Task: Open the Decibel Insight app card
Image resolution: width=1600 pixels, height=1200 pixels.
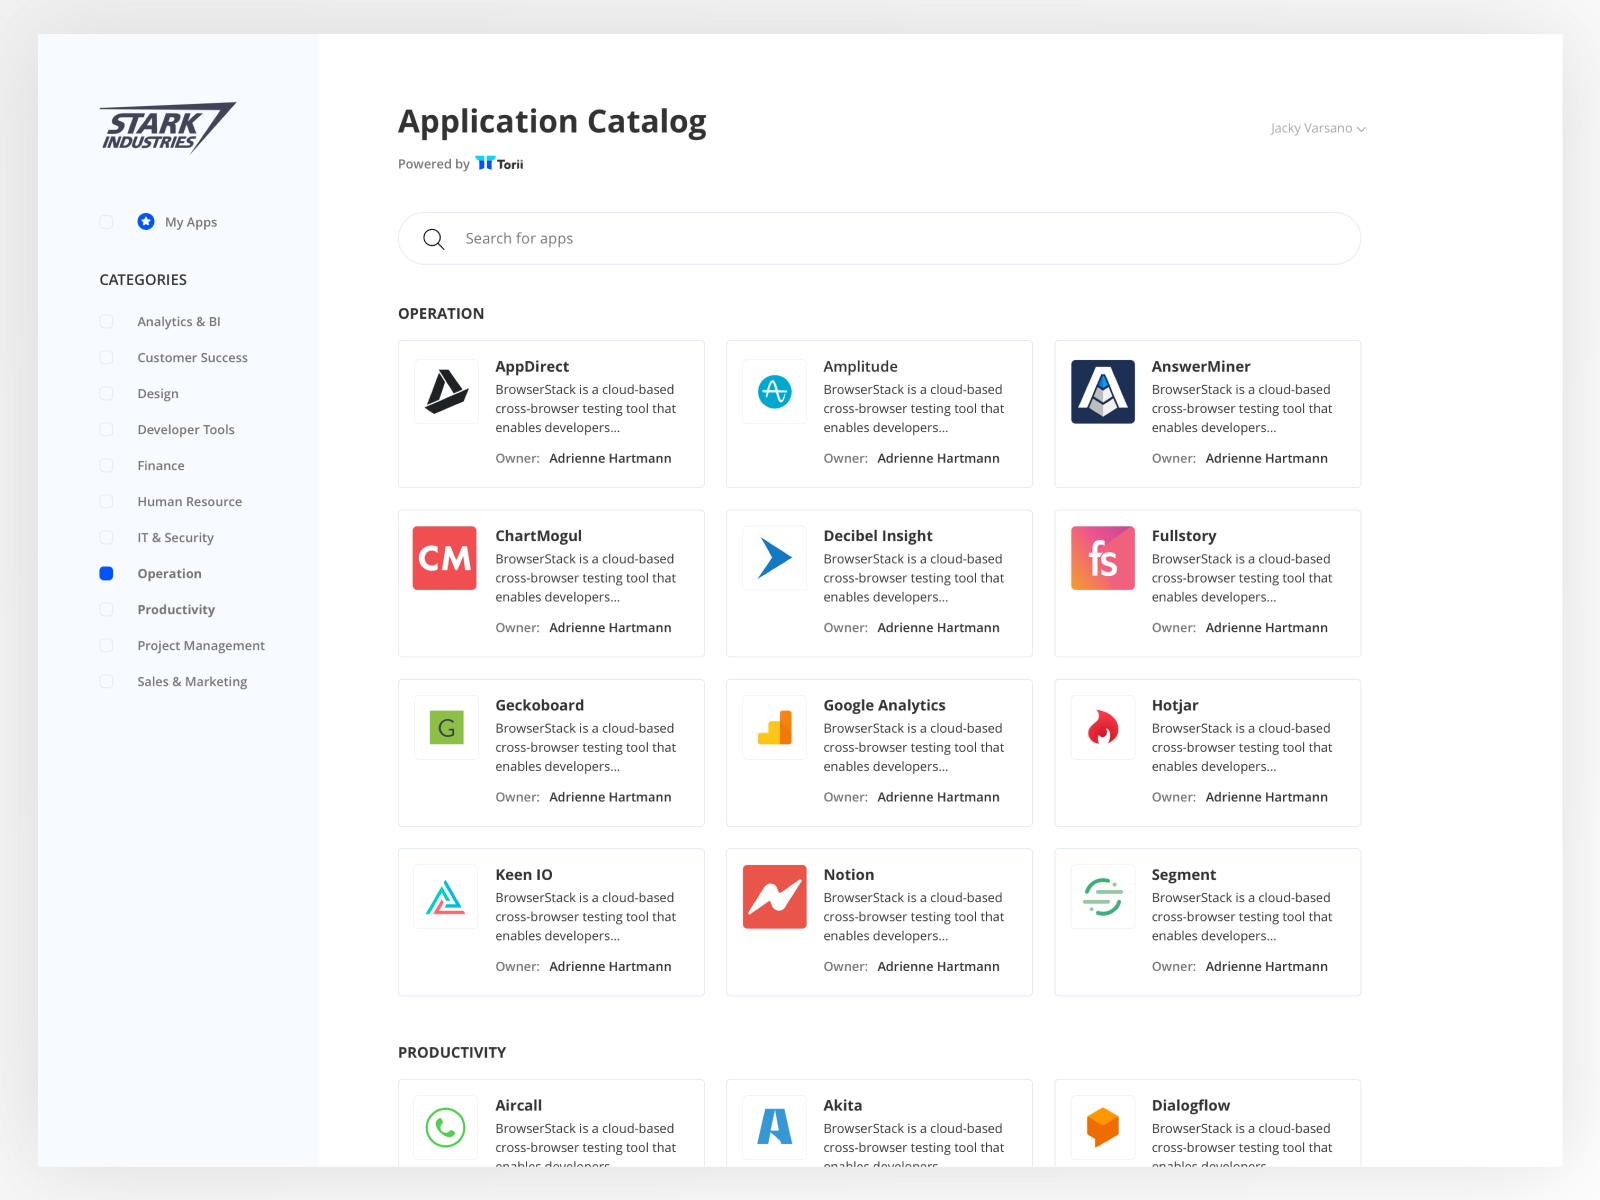Action: click(x=878, y=583)
